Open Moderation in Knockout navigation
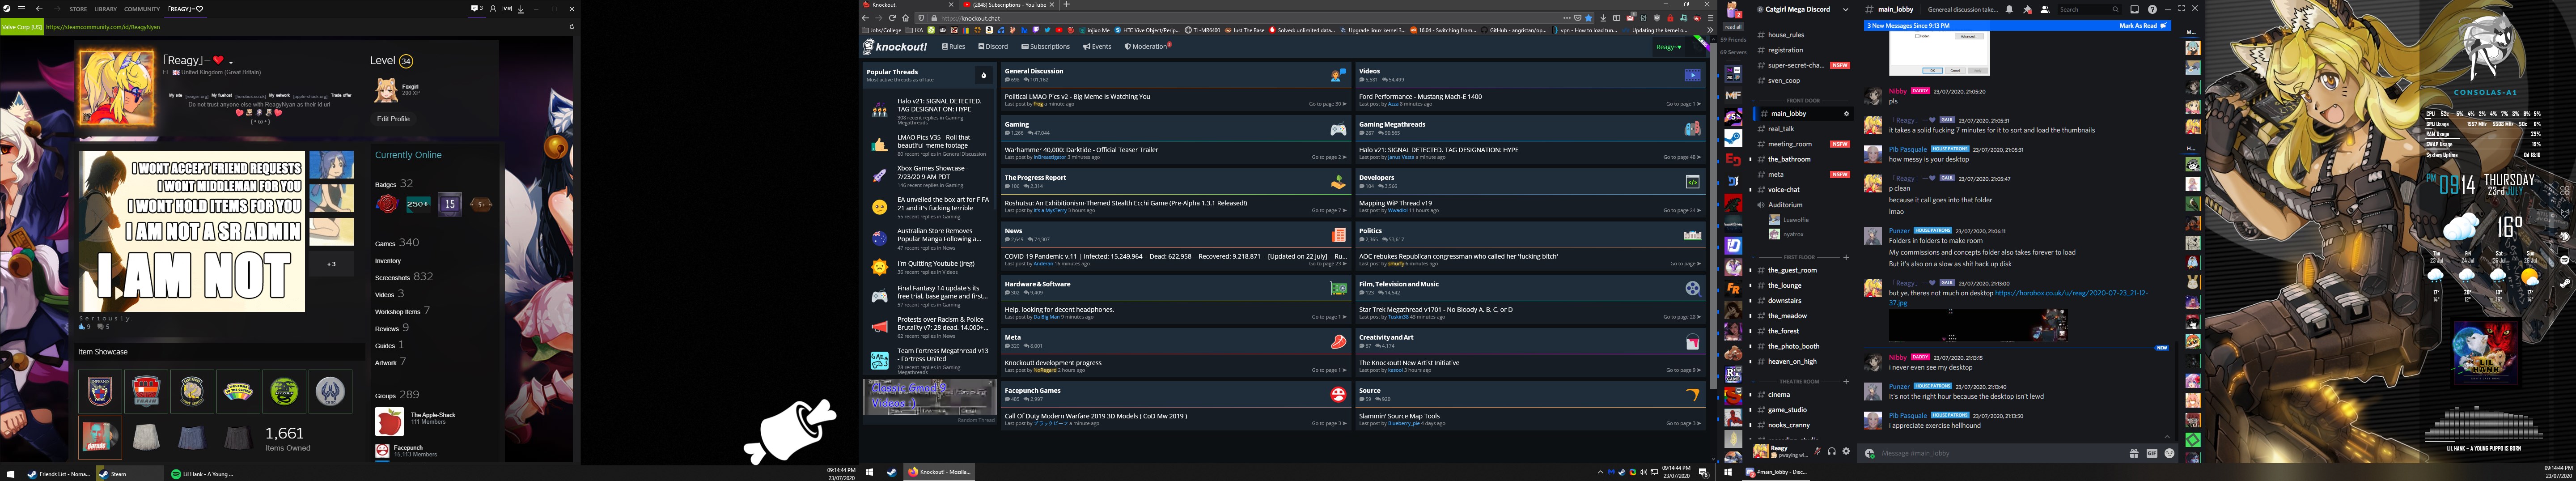Image resolution: width=2576 pixels, height=481 pixels. click(x=1147, y=47)
